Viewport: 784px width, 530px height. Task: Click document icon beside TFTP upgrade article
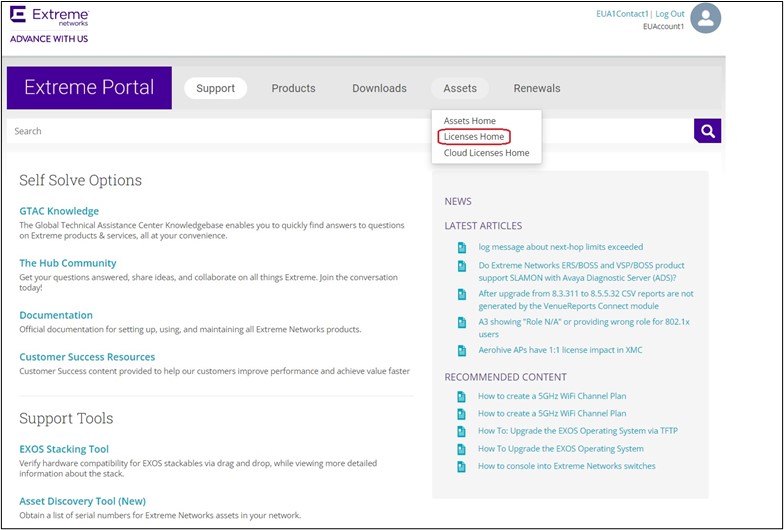pyautogui.click(x=462, y=431)
